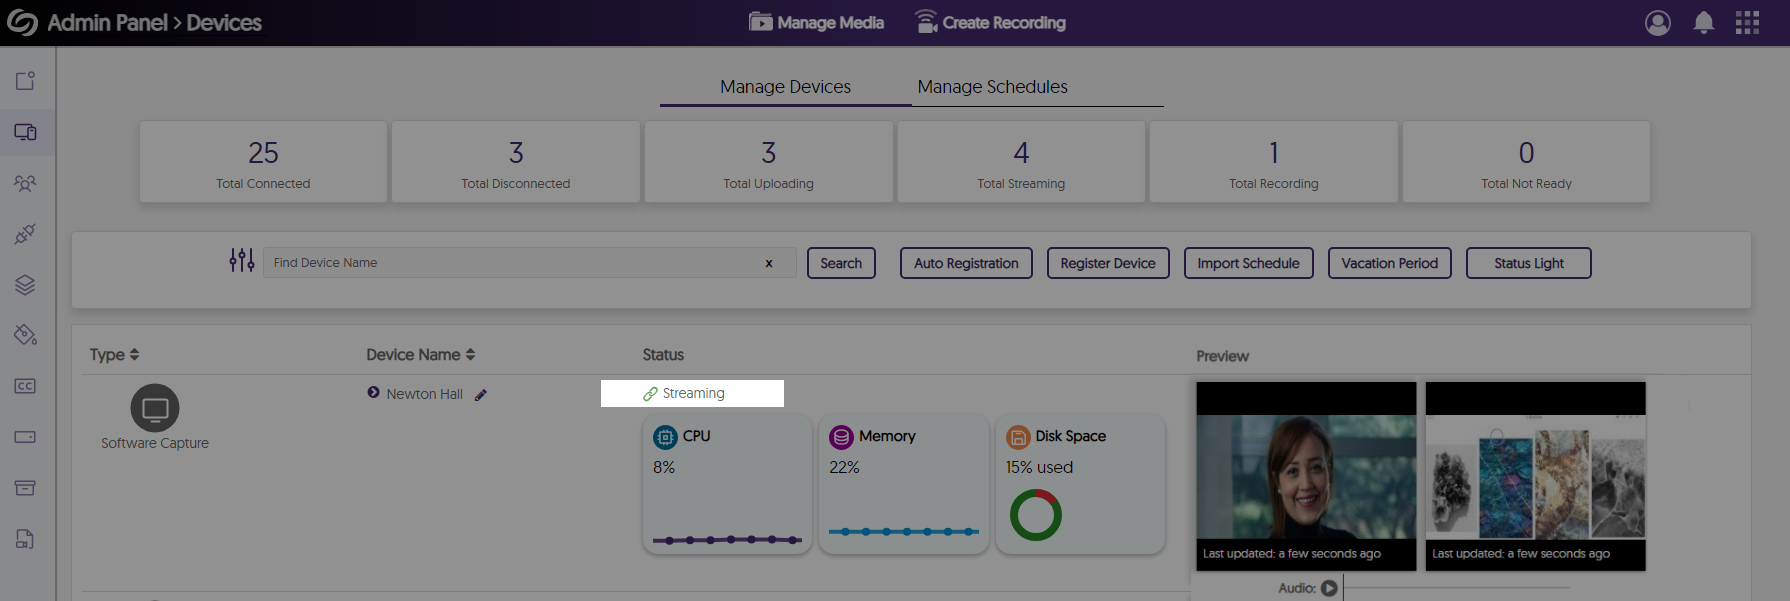The height and width of the screenshot is (601, 1790).
Task: Click the Preview column header
Action: (1222, 356)
